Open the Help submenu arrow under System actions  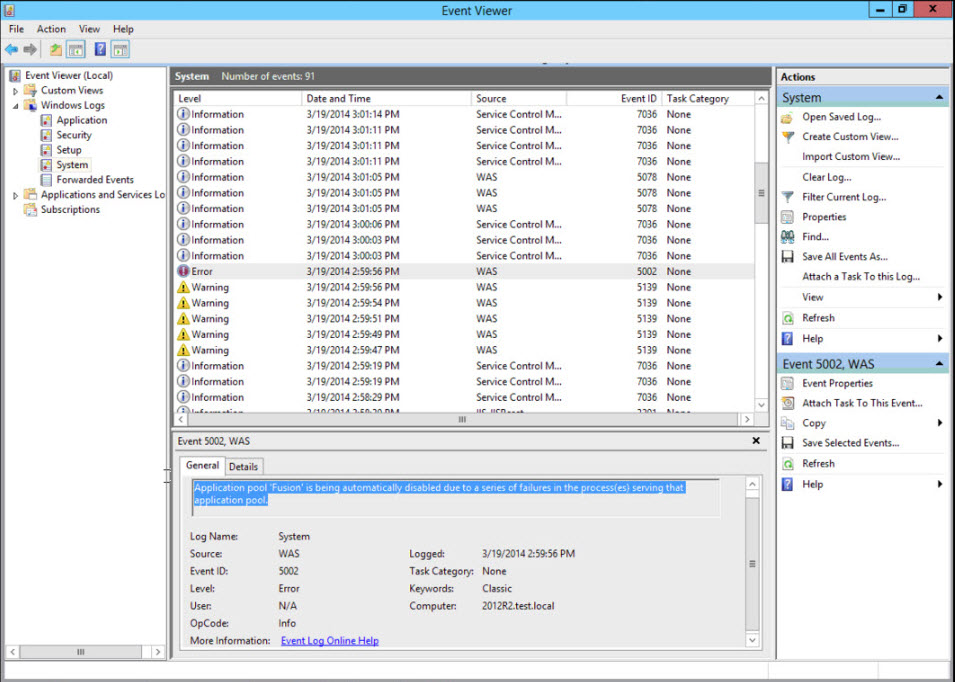coord(940,339)
